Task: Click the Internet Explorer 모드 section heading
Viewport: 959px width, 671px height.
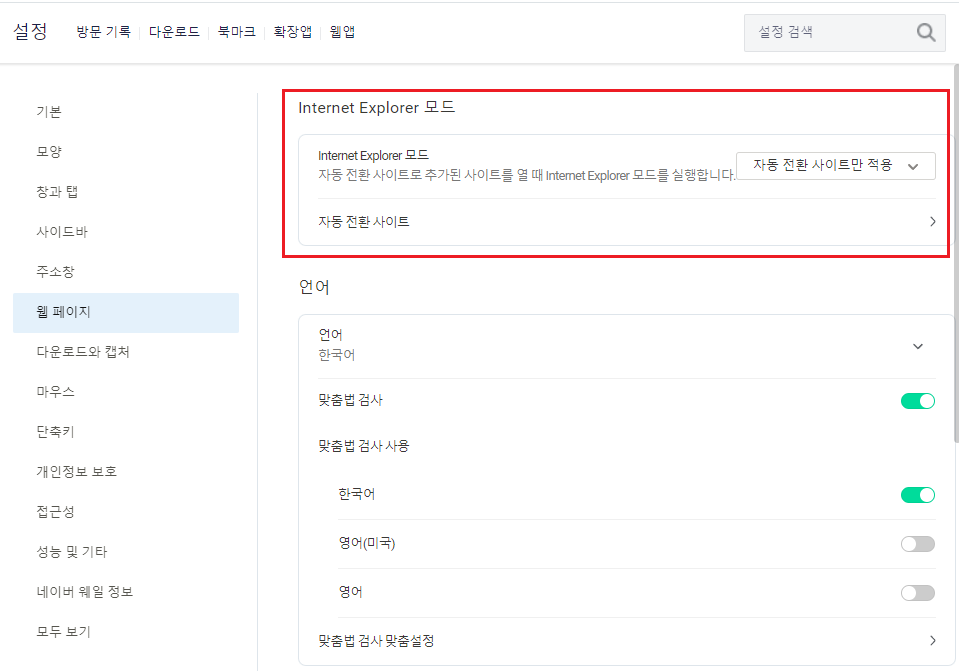Action: [x=377, y=108]
